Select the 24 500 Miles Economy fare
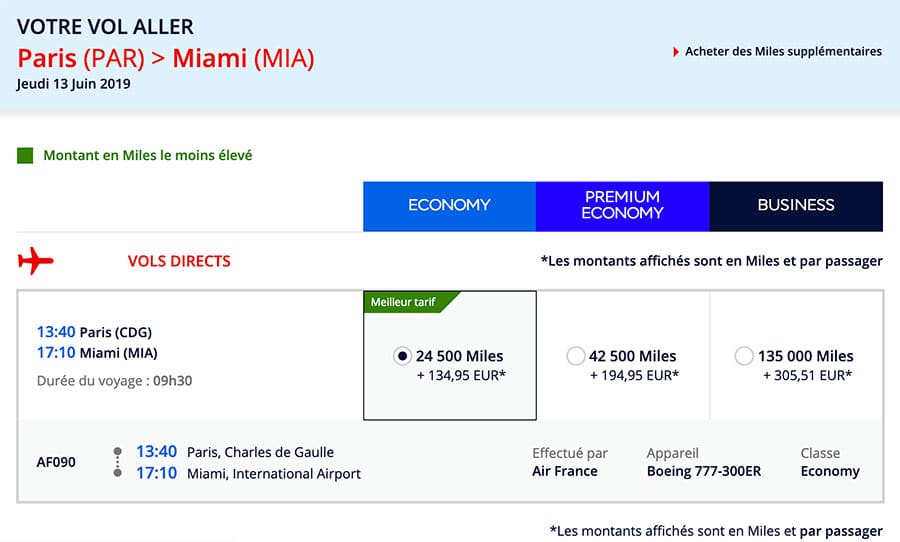 coord(402,355)
